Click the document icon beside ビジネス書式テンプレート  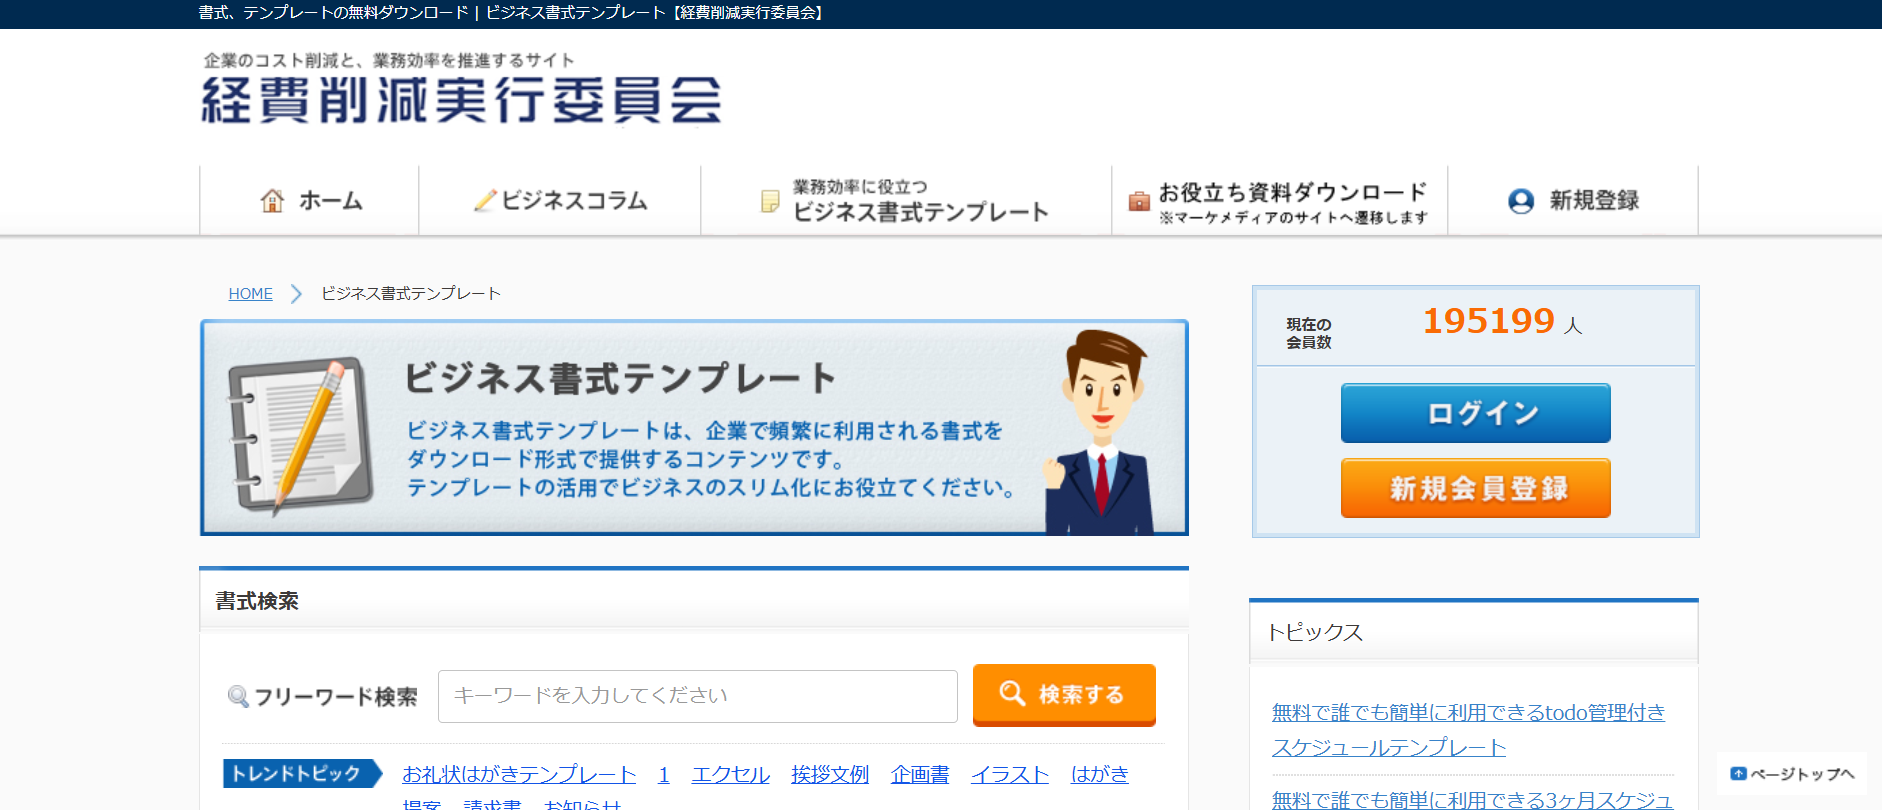coord(770,201)
